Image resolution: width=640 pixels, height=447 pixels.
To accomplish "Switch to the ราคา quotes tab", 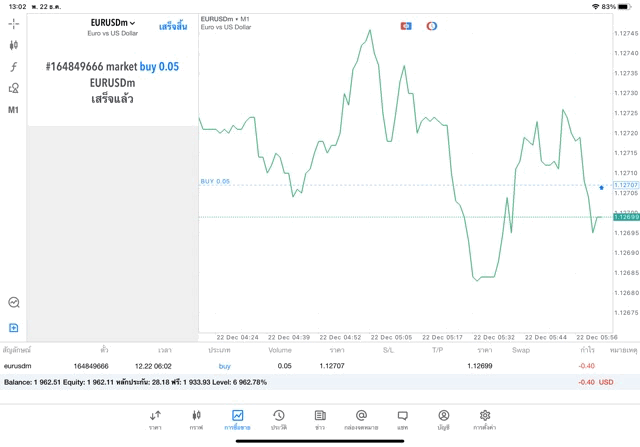I will click(155, 420).
